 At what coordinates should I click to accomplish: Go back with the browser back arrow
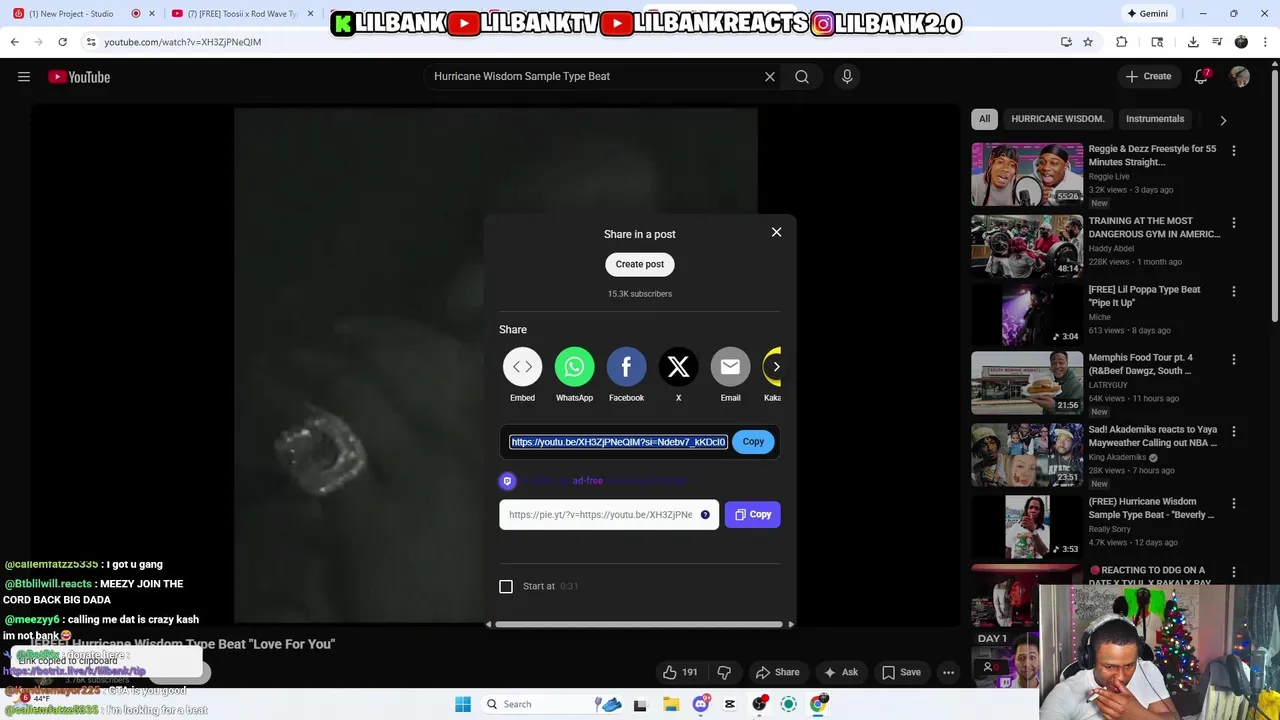click(14, 42)
